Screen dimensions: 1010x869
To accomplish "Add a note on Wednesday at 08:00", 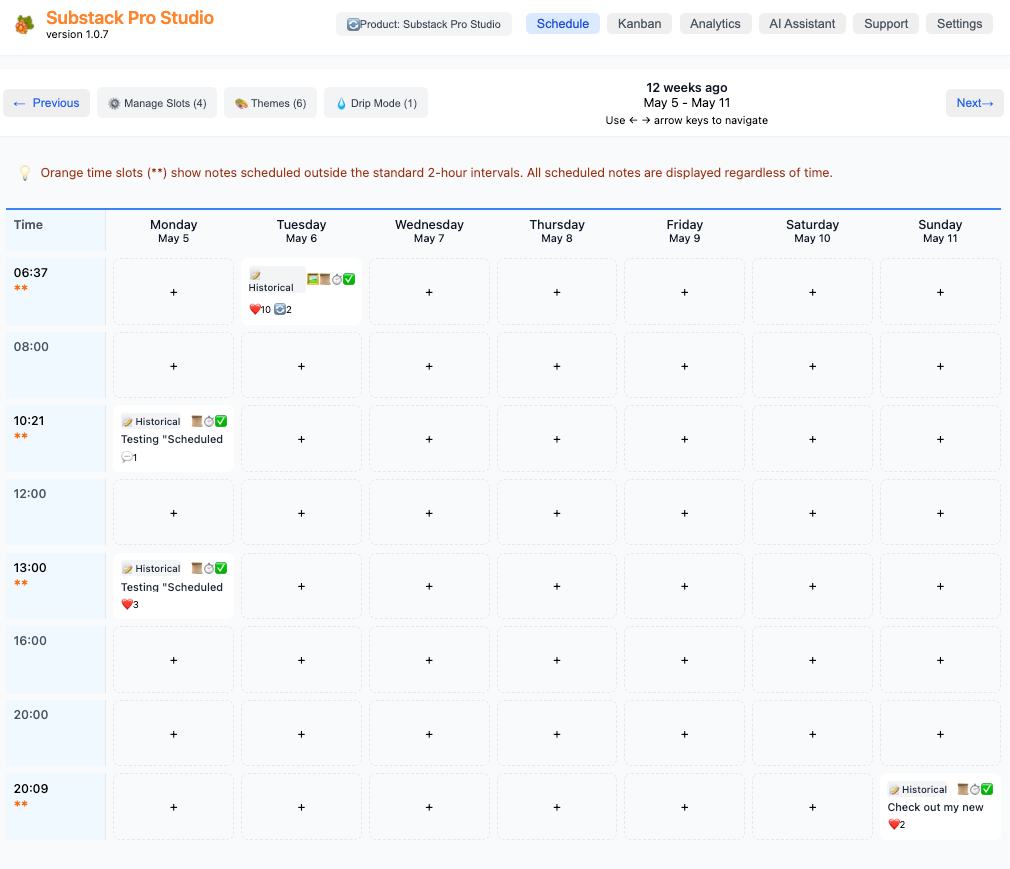I will coord(429,366).
